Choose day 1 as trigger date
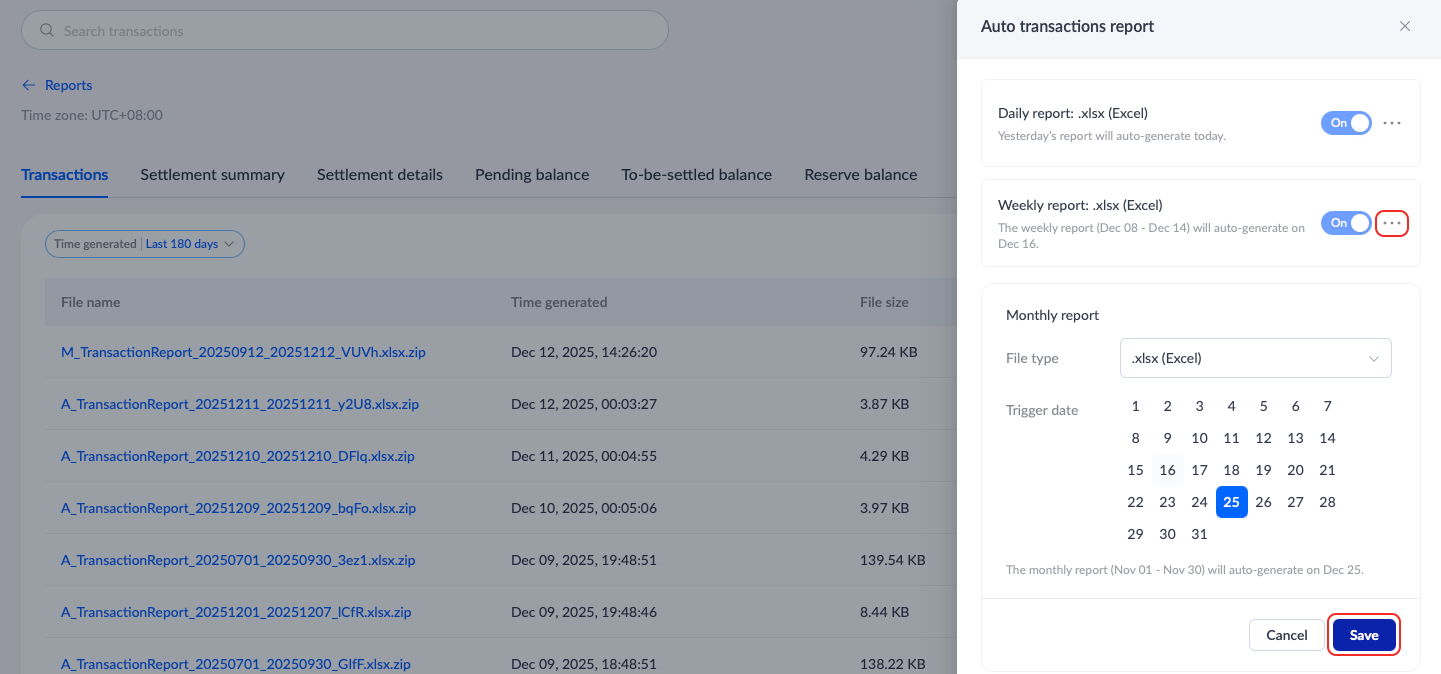Screen dimensions: 1441x674 click(1135, 406)
